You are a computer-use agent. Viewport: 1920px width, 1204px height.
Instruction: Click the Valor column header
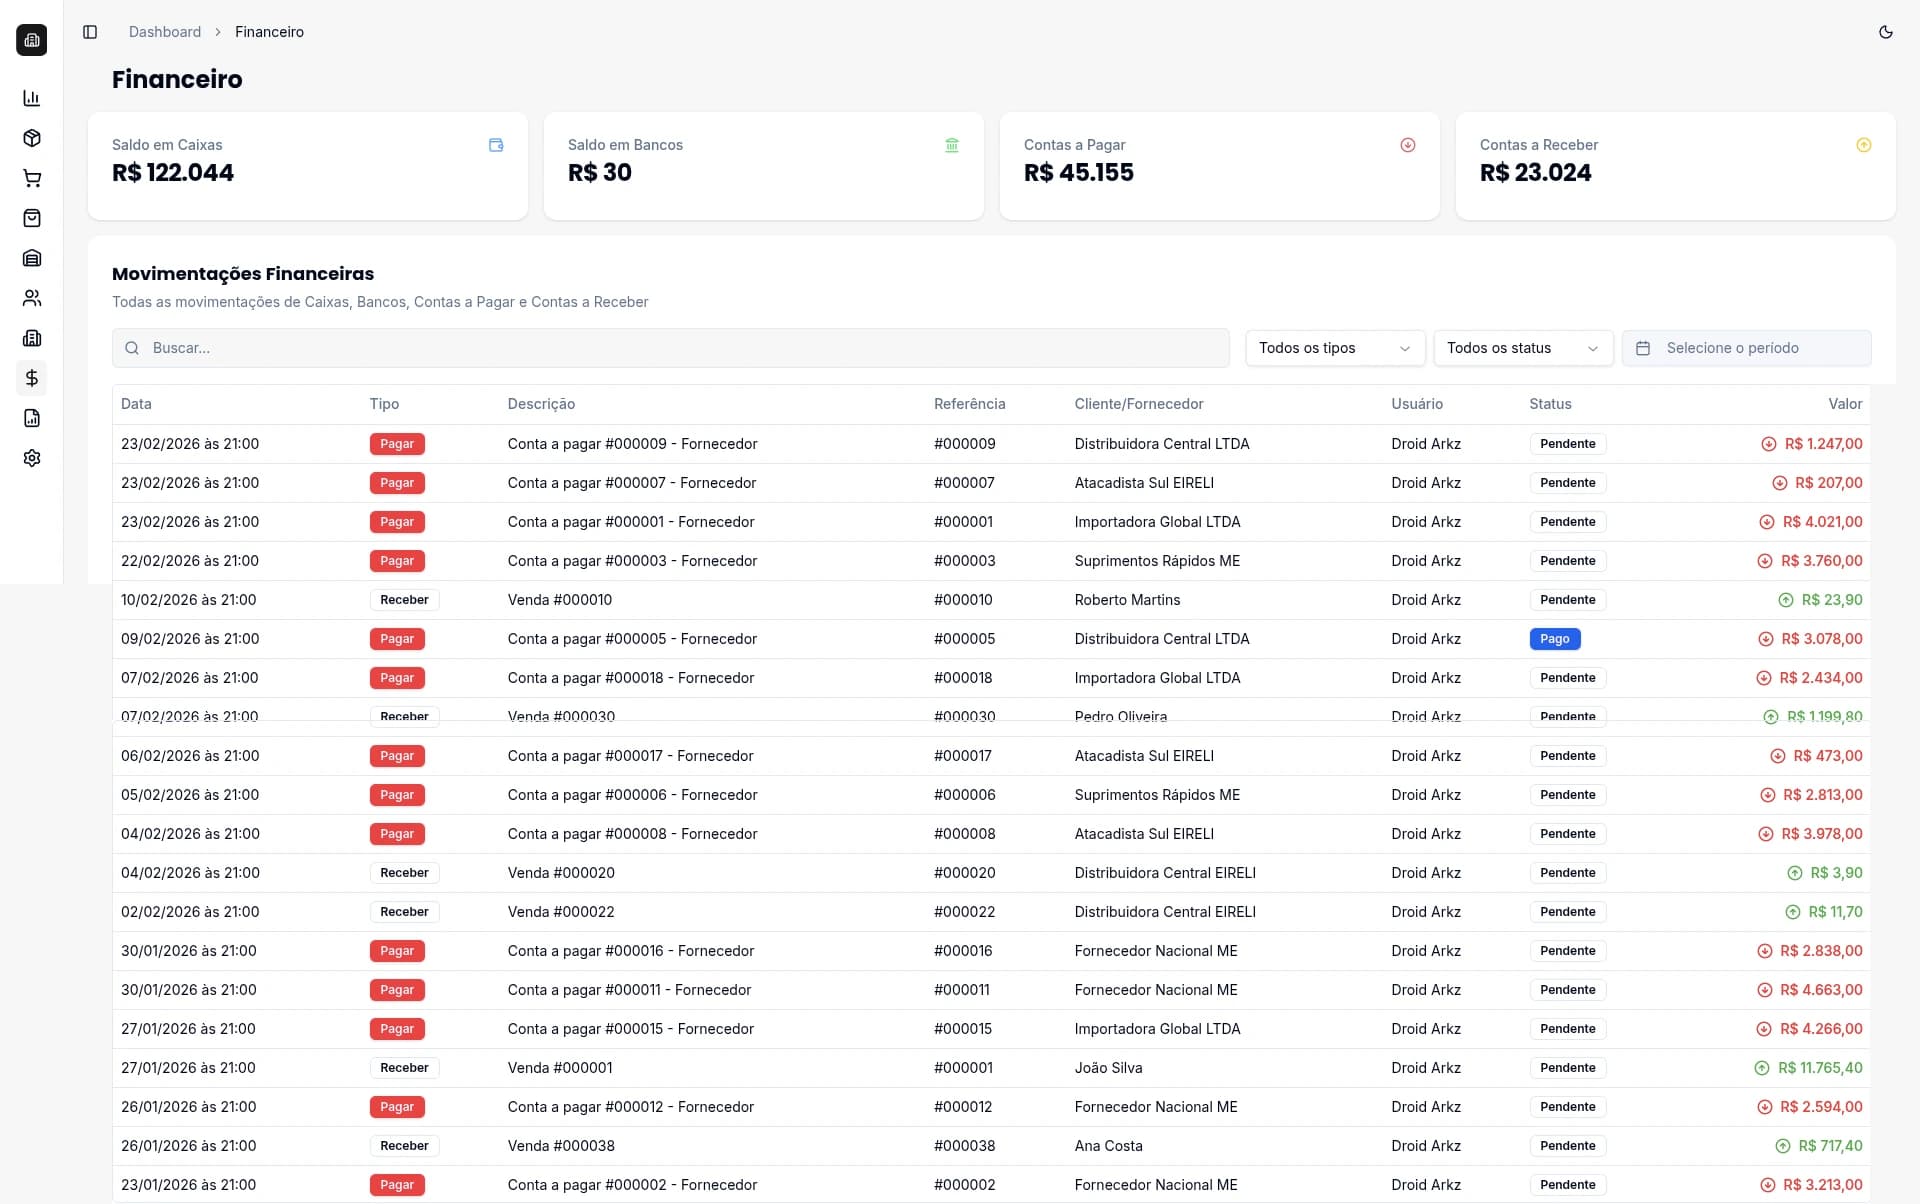pos(1844,404)
